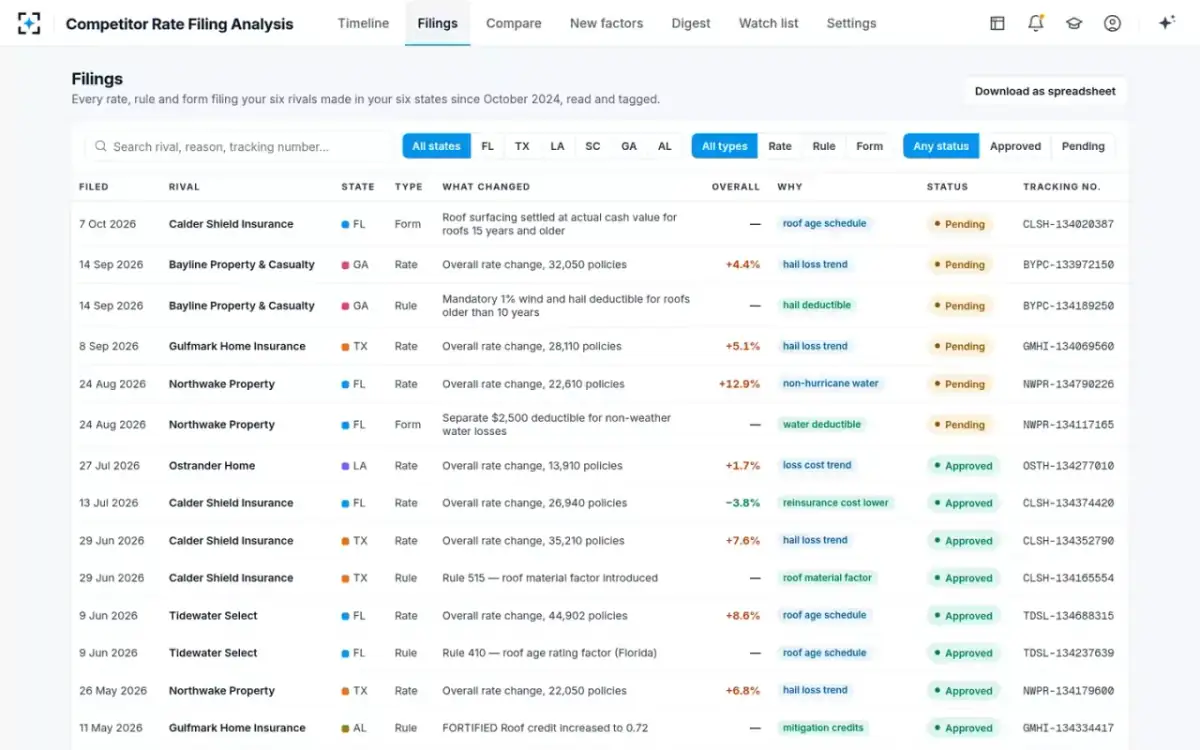The width and height of the screenshot is (1200, 750).
Task: Click the app logo icon
Action: coord(29,23)
